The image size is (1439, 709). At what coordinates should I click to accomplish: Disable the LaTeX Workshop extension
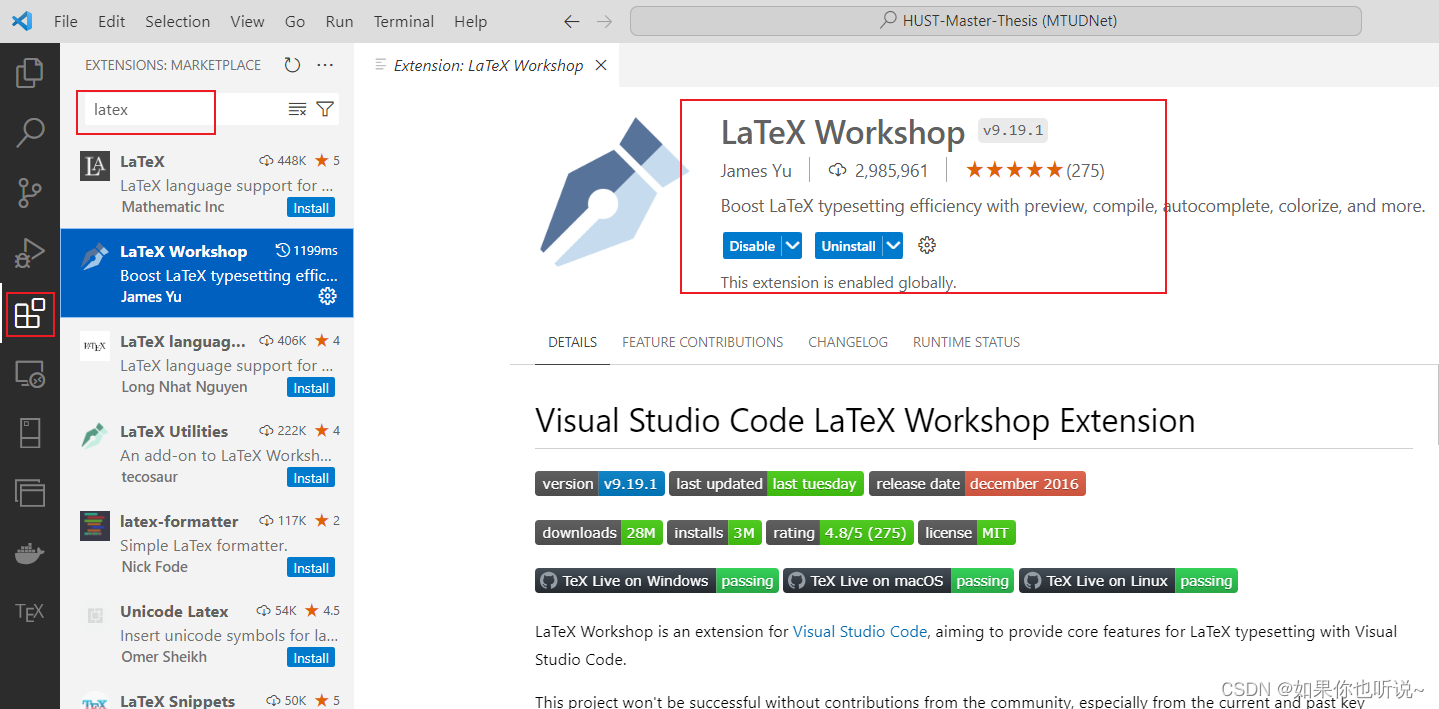point(752,245)
